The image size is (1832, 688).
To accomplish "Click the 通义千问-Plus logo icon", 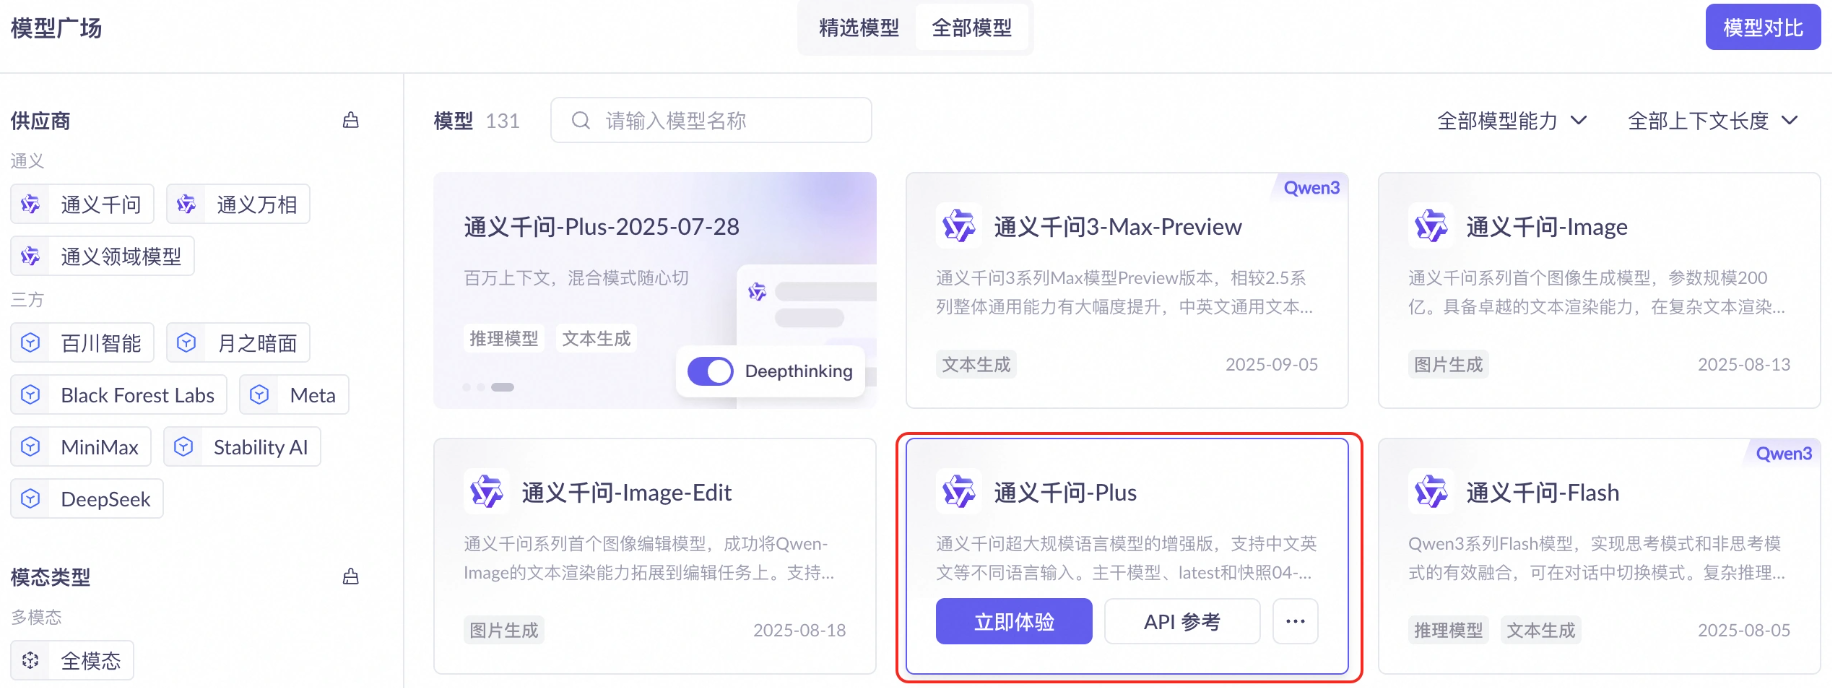I will (x=958, y=492).
